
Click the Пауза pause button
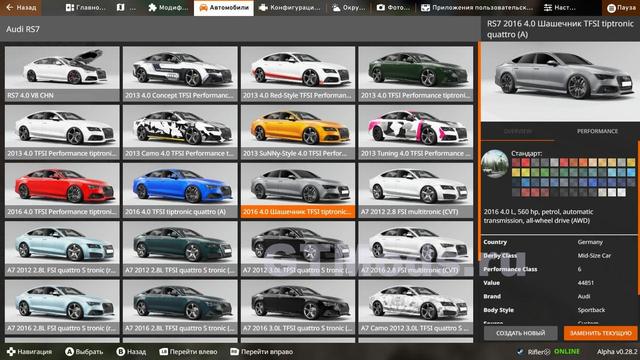coord(621,8)
